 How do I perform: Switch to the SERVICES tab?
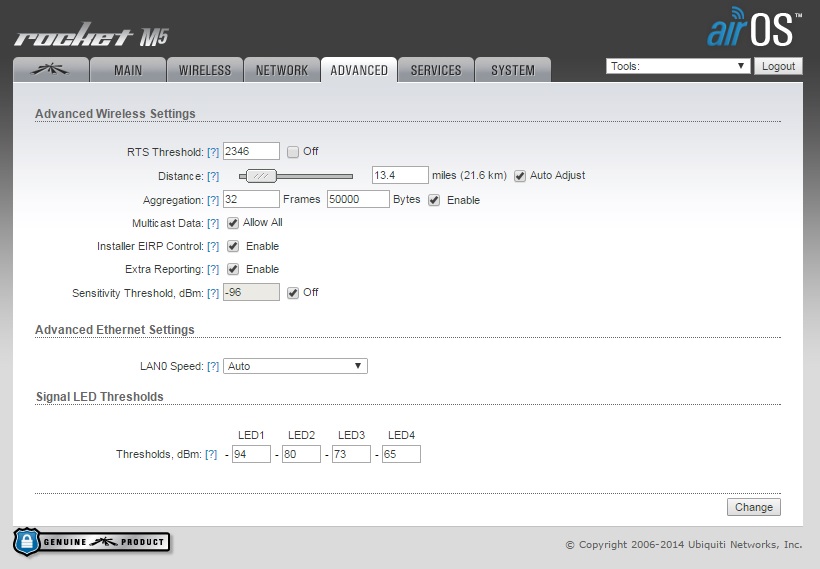436,70
